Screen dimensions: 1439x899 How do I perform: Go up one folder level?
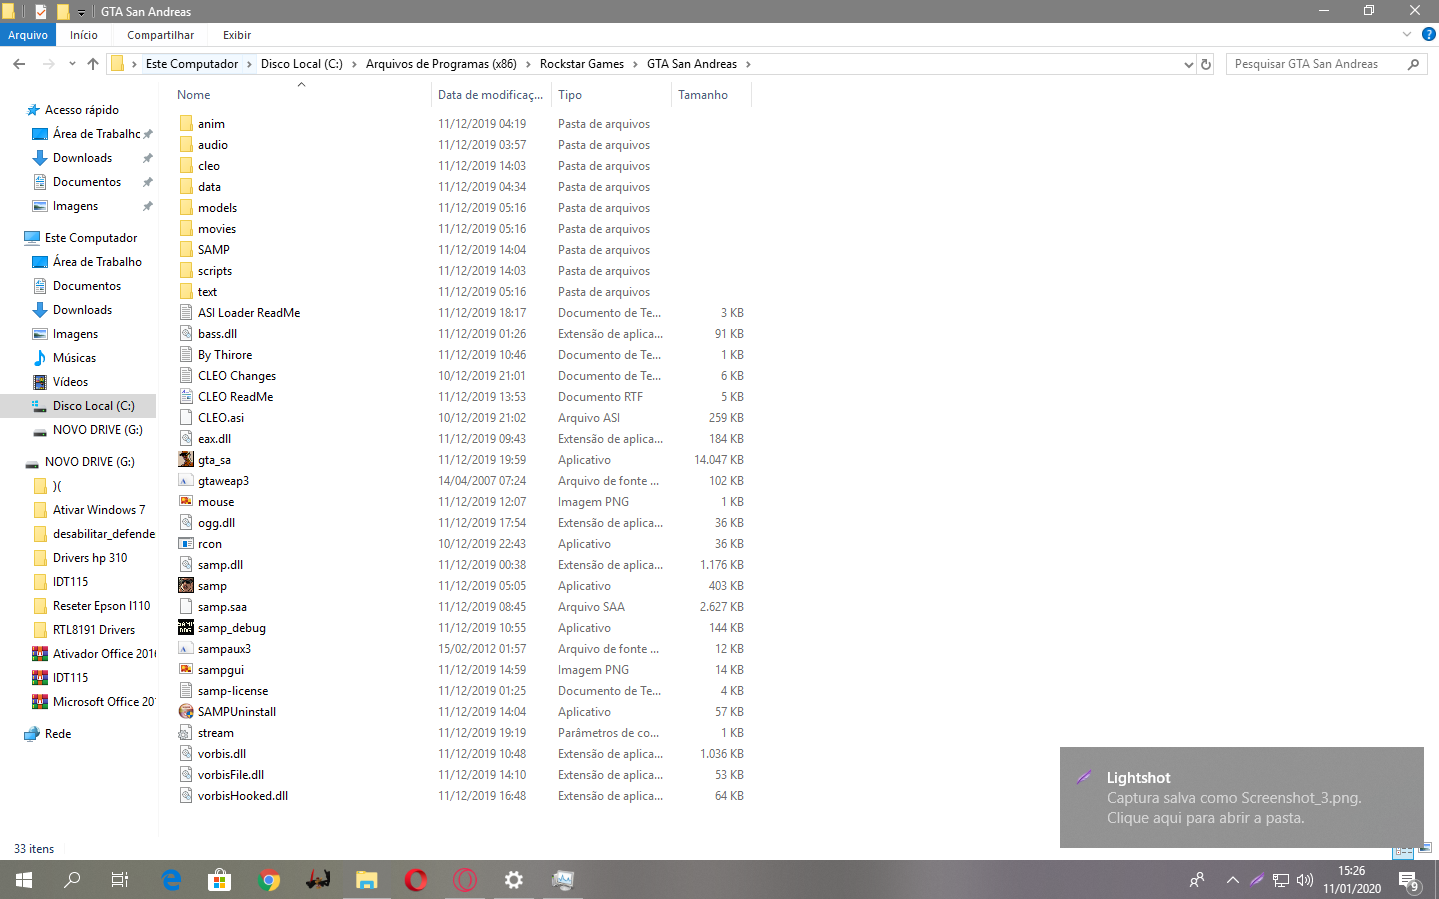point(93,64)
